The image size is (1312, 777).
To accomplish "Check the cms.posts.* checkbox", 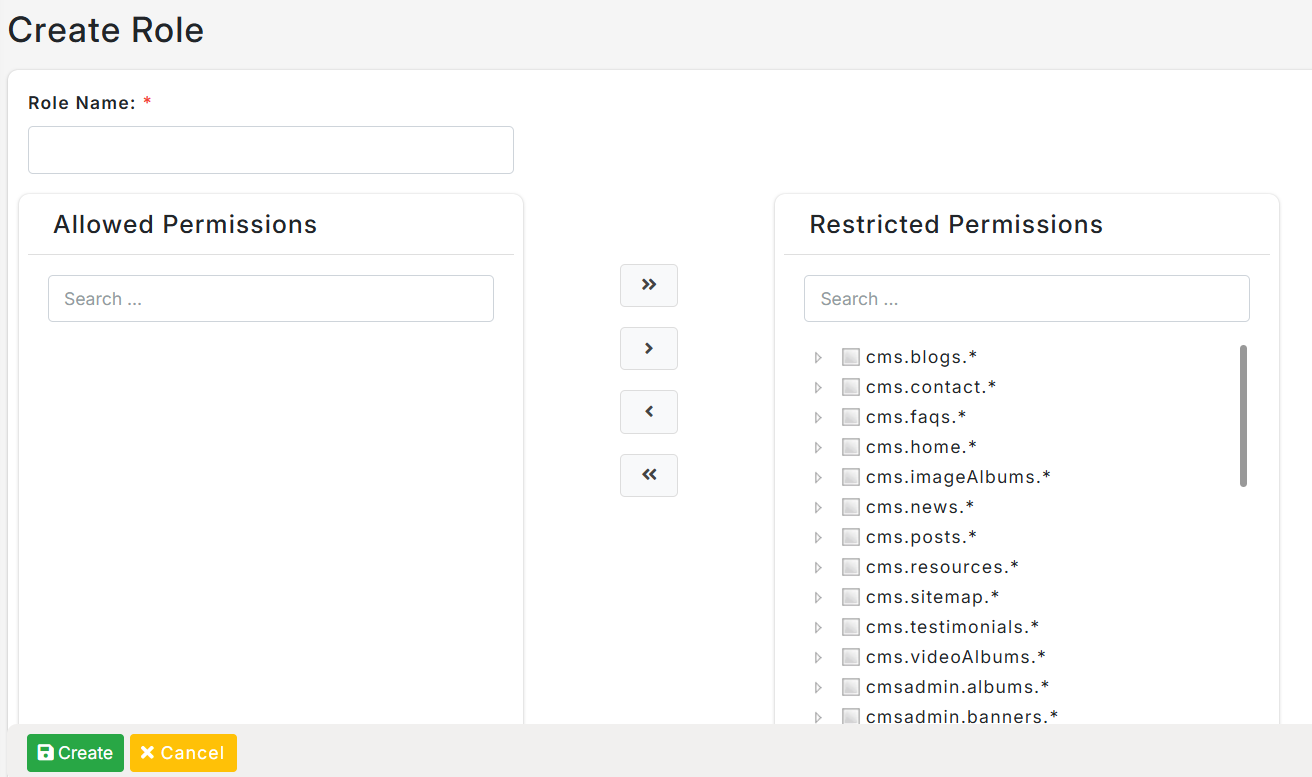I will pos(851,537).
